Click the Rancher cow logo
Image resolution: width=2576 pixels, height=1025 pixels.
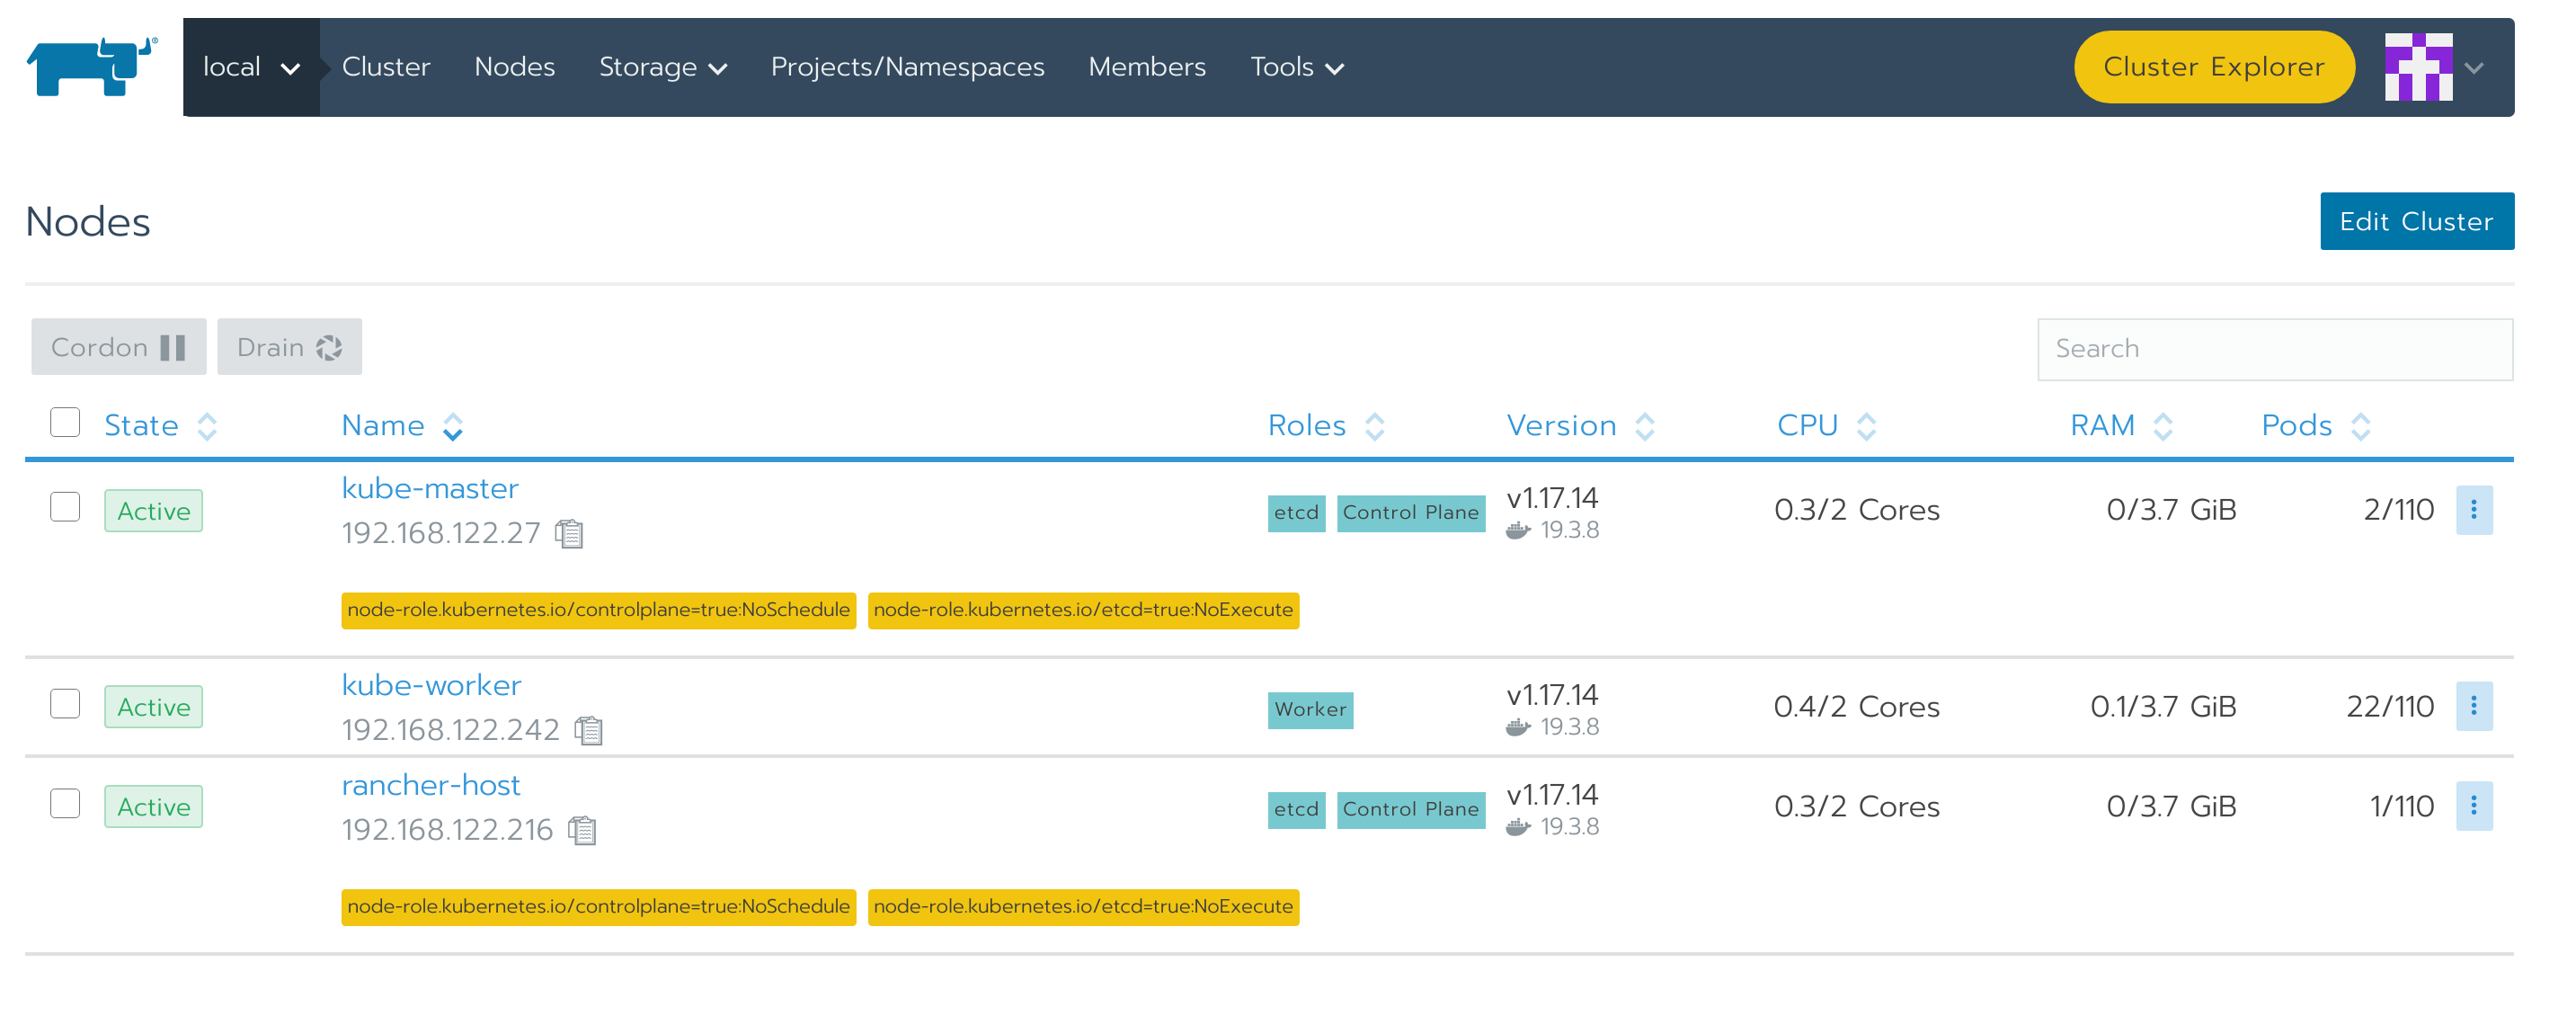[x=91, y=67]
